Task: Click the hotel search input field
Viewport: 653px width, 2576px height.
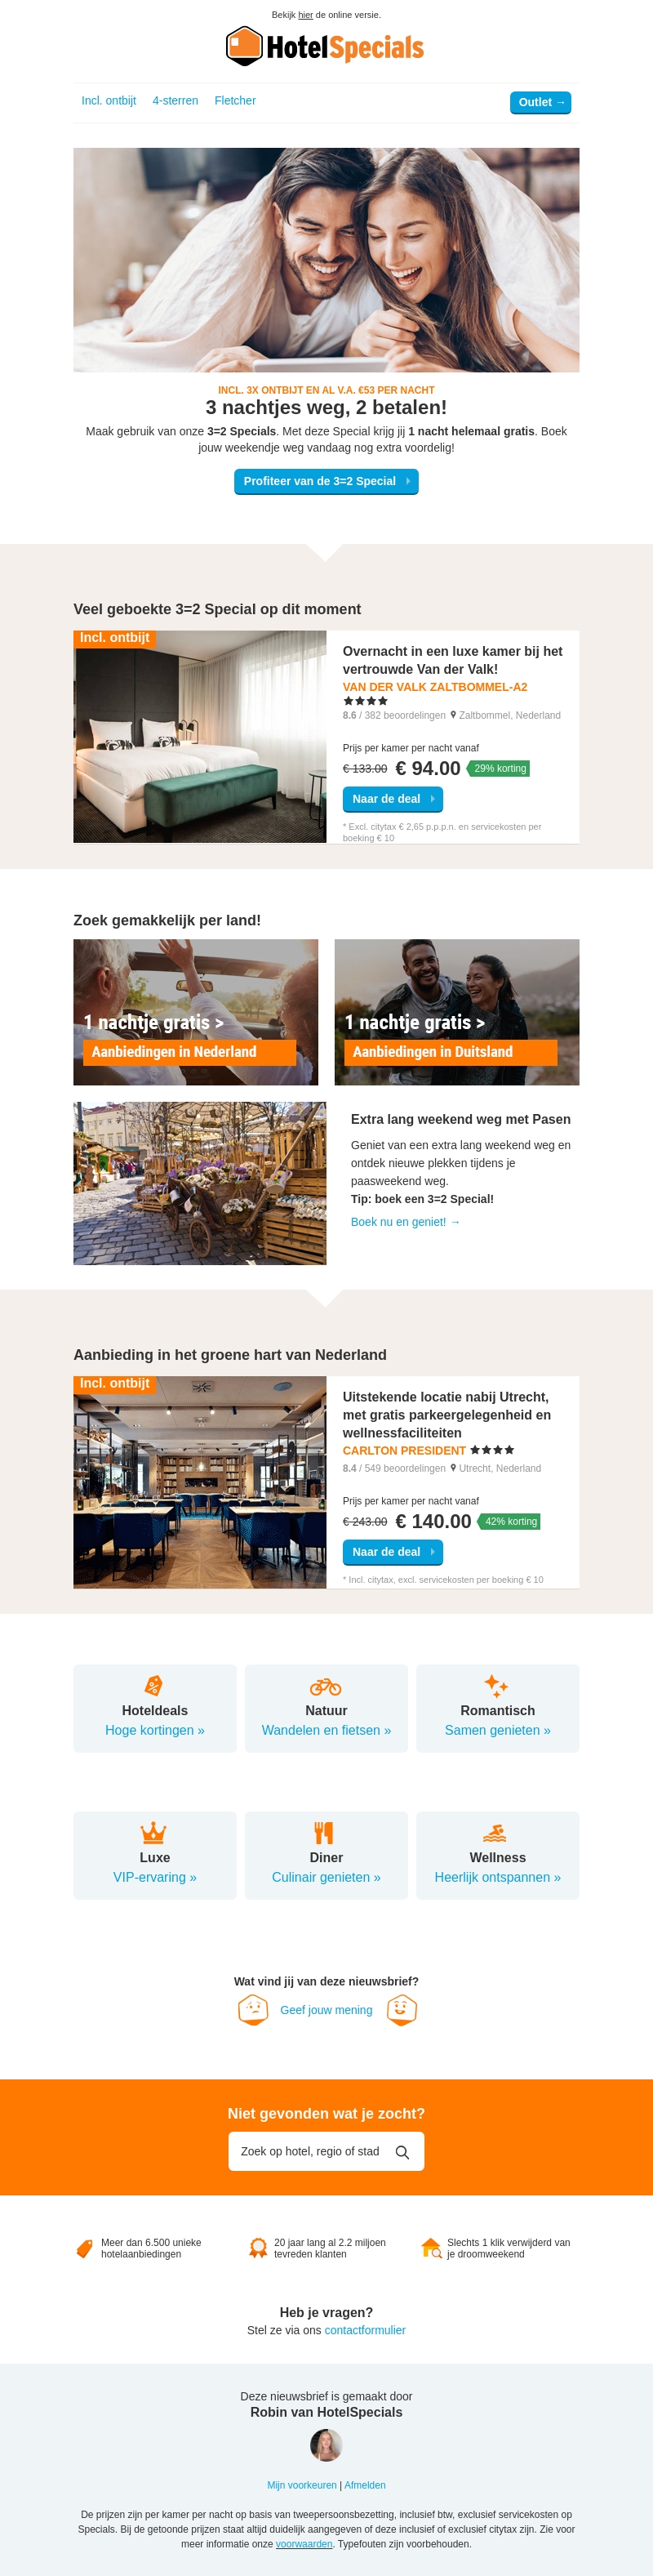Action: pos(326,2151)
